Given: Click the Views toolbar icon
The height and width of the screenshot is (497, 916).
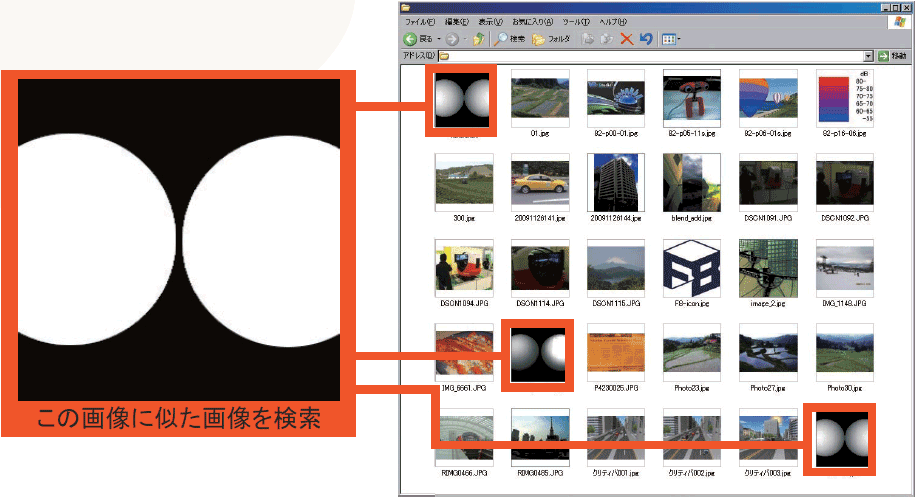Looking at the screenshot, I should point(668,39).
